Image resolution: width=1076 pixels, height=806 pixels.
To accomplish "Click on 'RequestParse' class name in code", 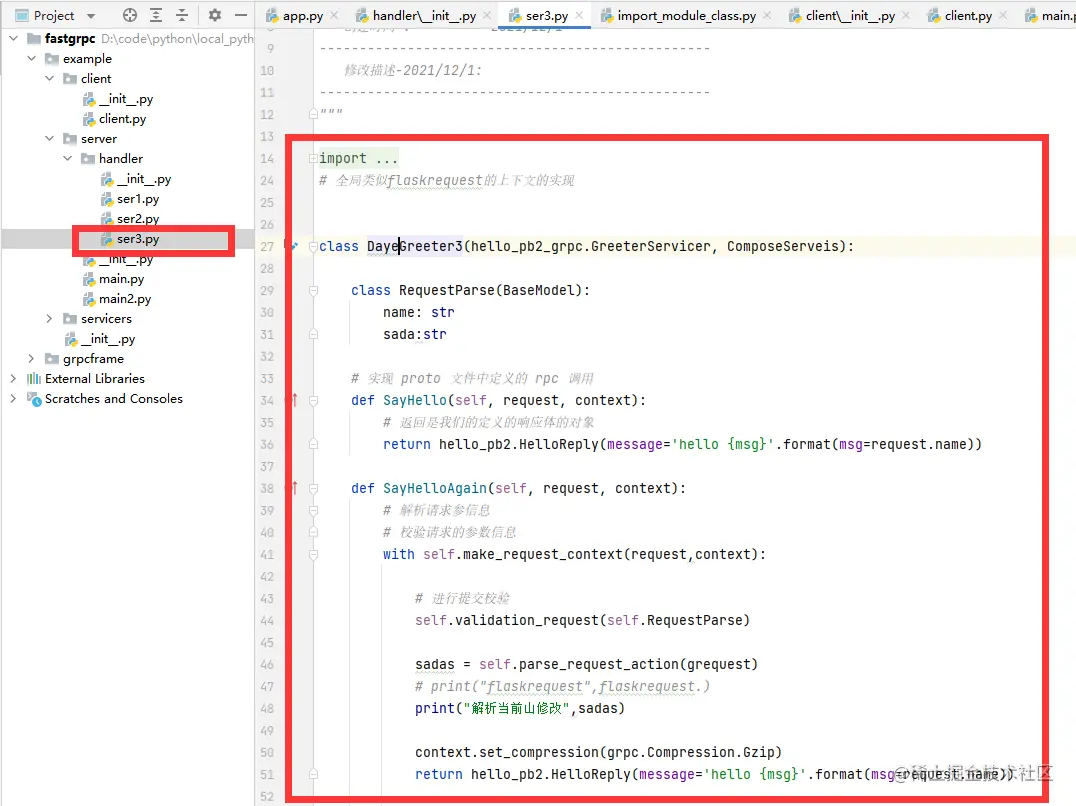I will (447, 290).
